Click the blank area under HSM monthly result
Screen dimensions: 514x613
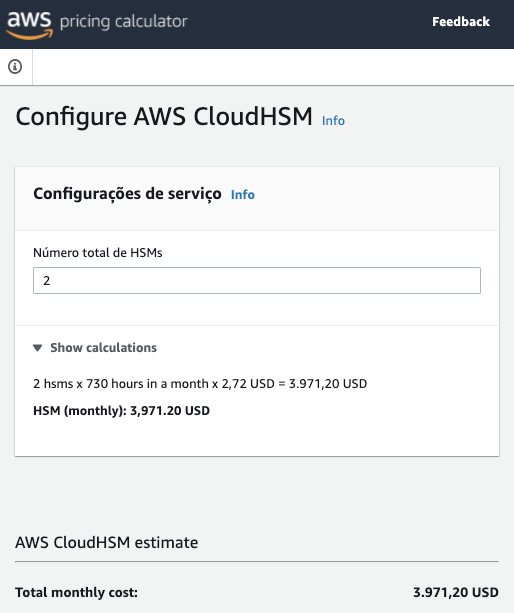pyautogui.click(x=257, y=437)
